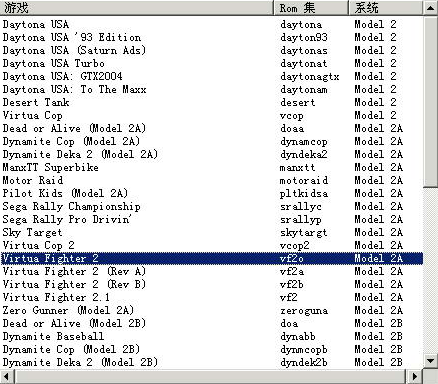
Task: Select Sega Rally Championship row
Action: tap(211, 206)
